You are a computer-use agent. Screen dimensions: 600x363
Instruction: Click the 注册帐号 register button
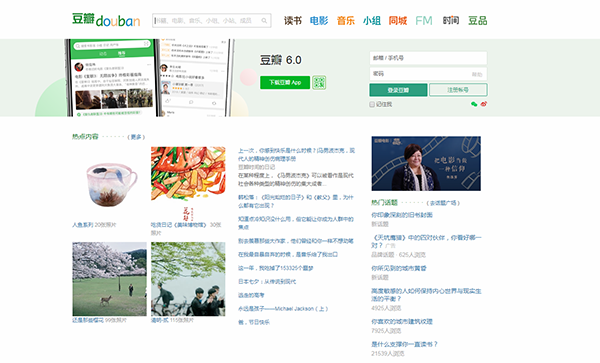click(x=458, y=90)
